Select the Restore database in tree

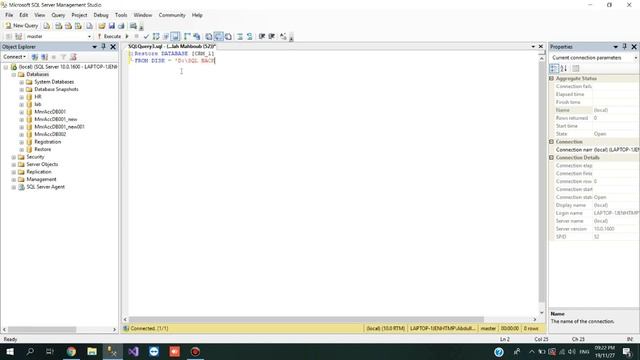42,149
